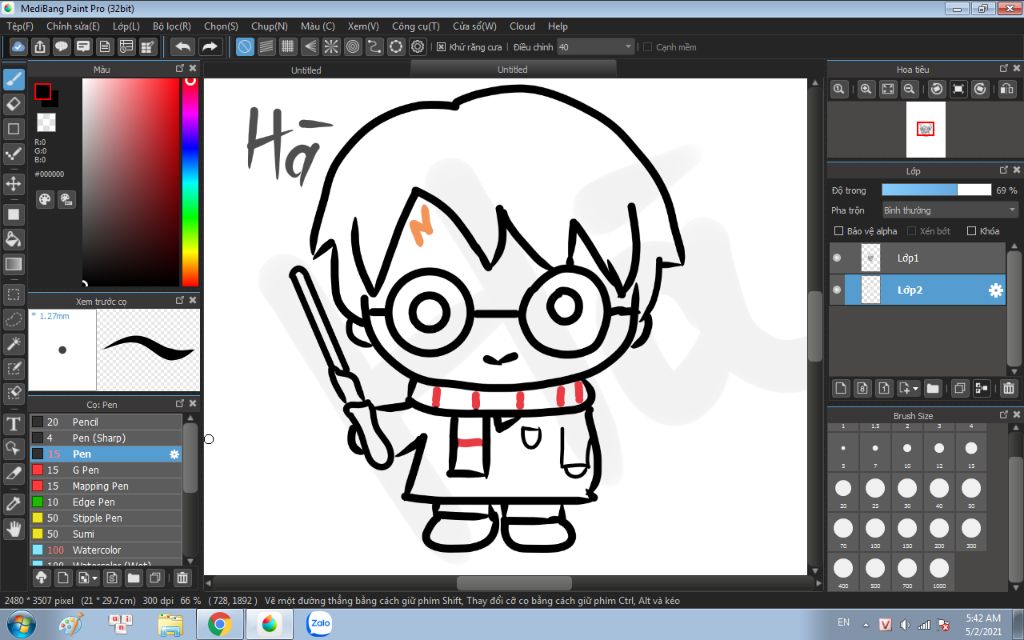Click the export share icon
Screen dimensions: 1024x640
click(40, 47)
